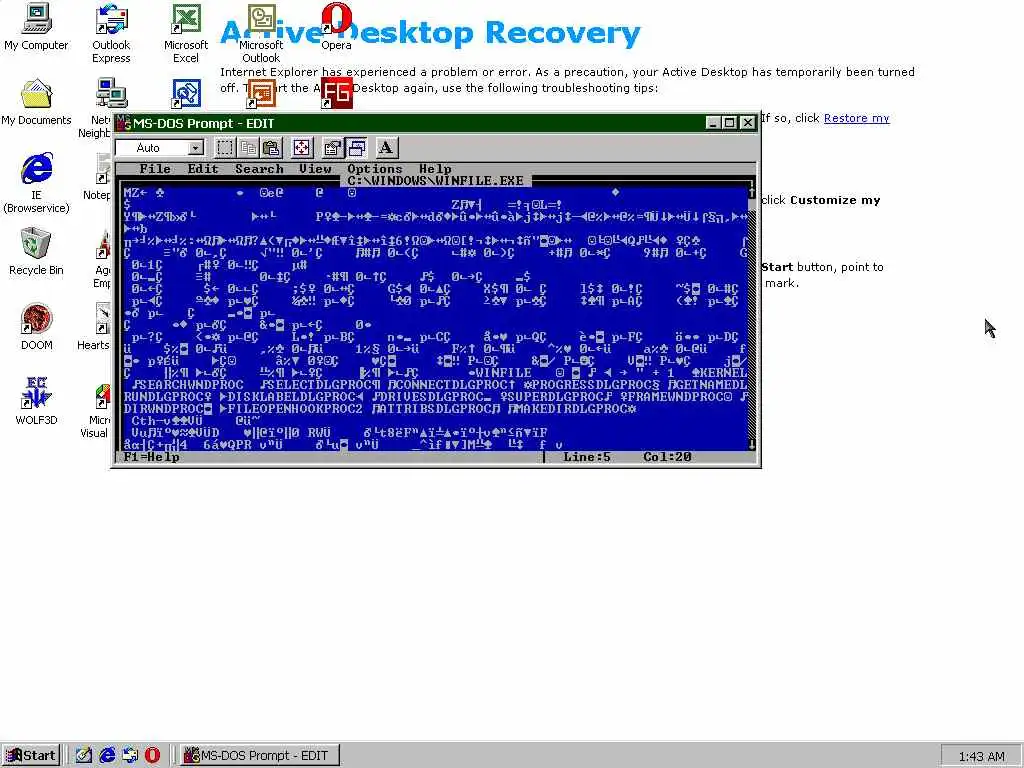Launch Internet Explorer from Quick Launch
This screenshot has height=768, width=1024.
click(x=107, y=756)
